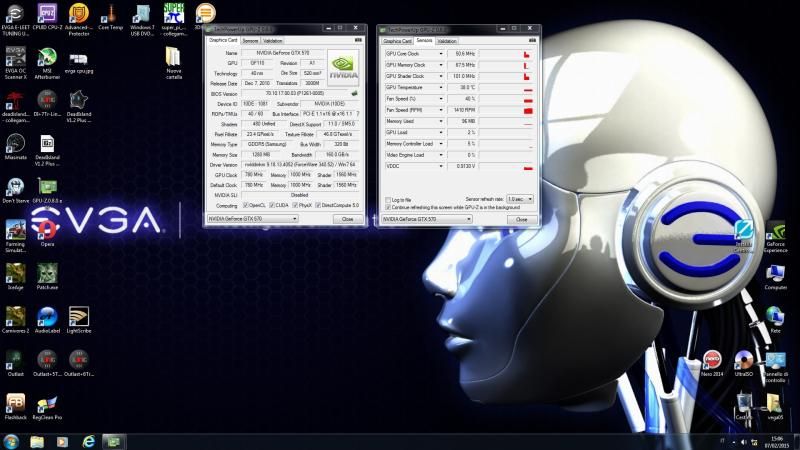Image resolution: width=800 pixels, height=450 pixels.
Task: Select the Carnivores 2 desktop icon
Action: (15, 320)
